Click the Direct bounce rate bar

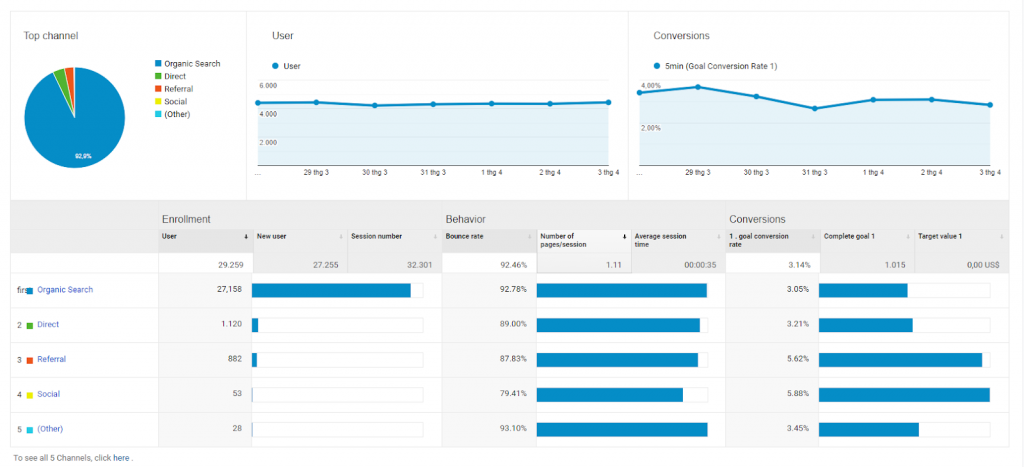(x=618, y=325)
